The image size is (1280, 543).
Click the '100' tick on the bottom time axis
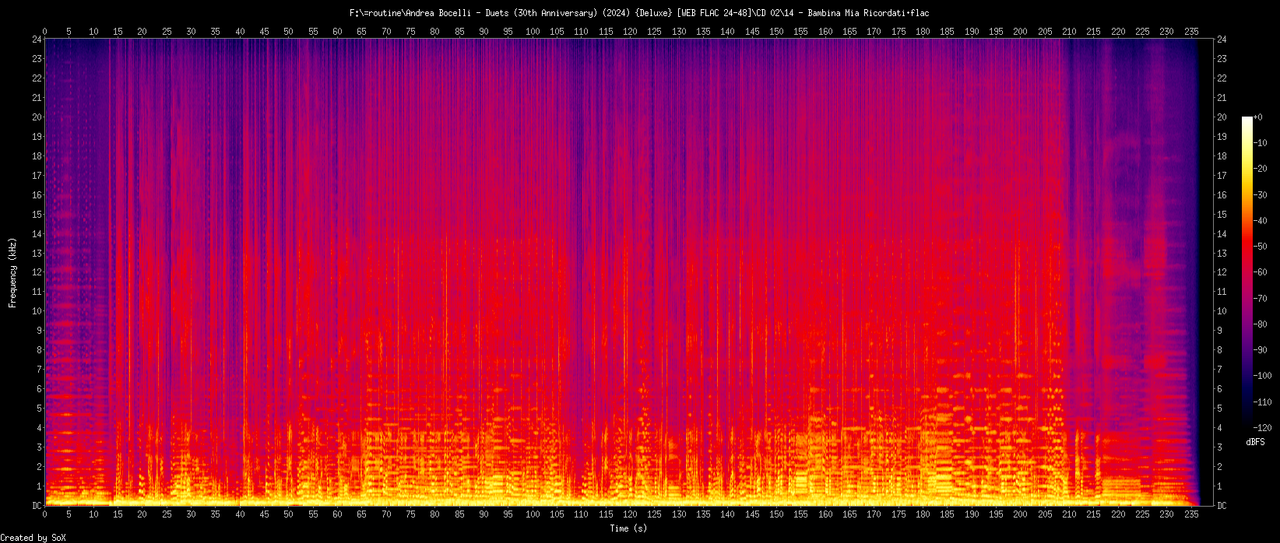[532, 515]
